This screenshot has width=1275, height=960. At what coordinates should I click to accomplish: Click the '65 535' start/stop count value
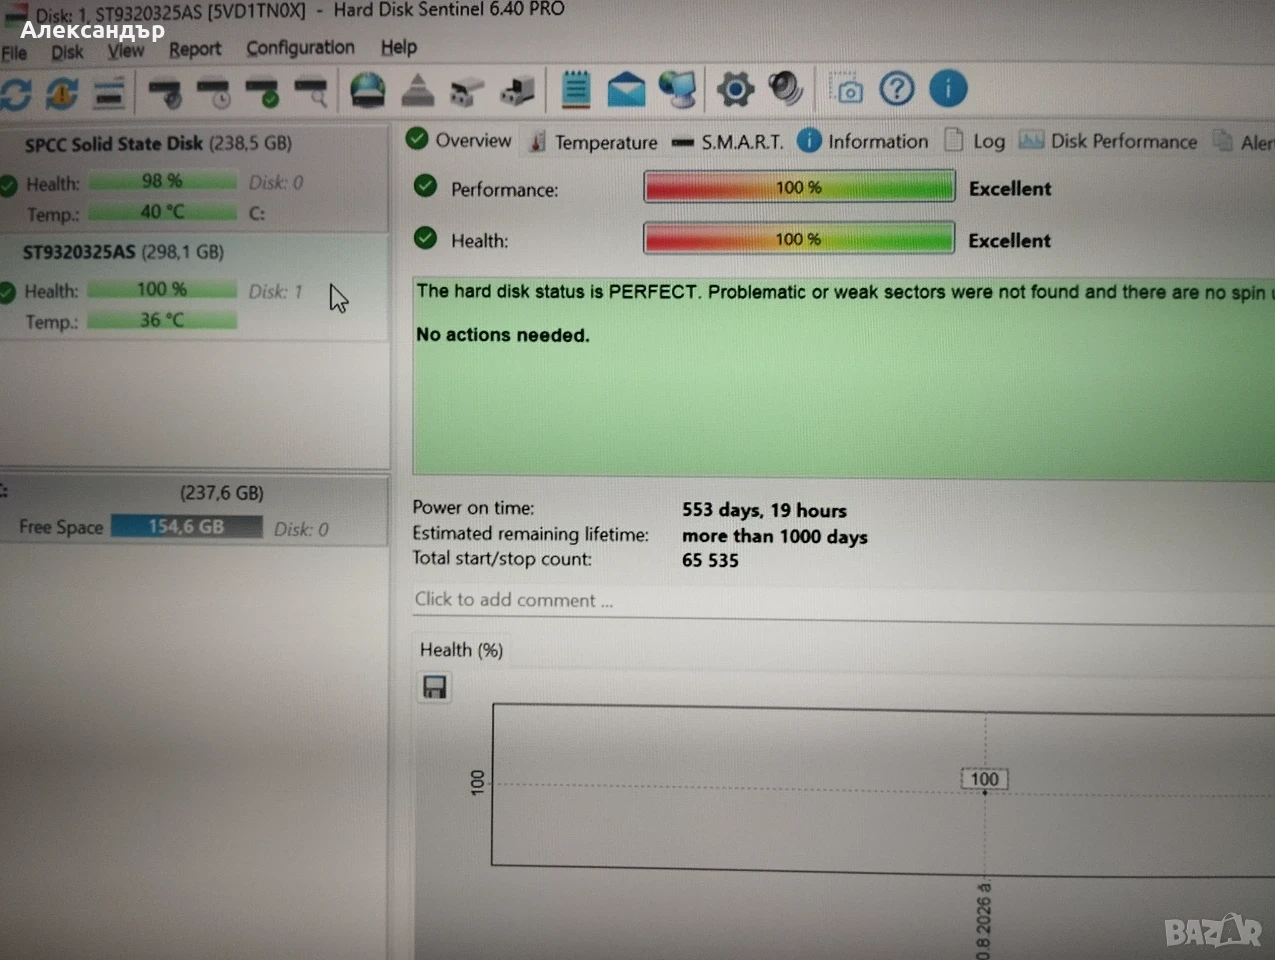click(710, 561)
